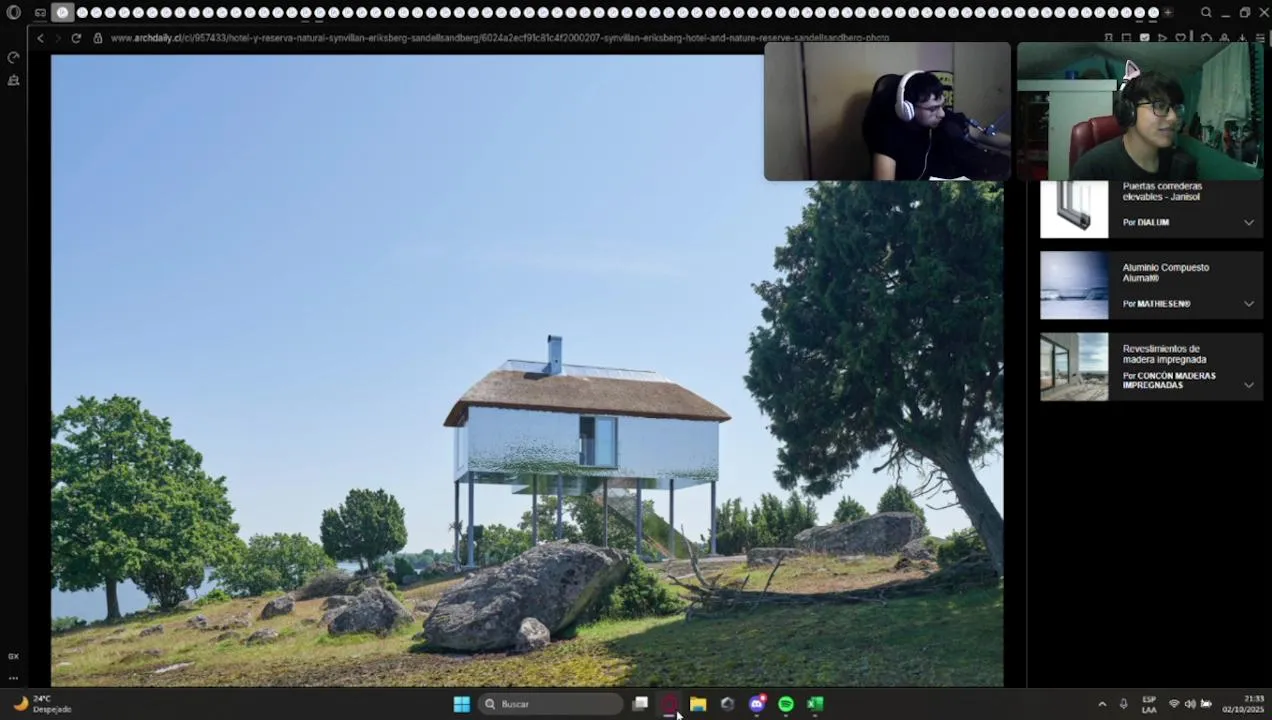
Task: Take a page snapshot with the camera-frame icon
Action: click(1126, 38)
